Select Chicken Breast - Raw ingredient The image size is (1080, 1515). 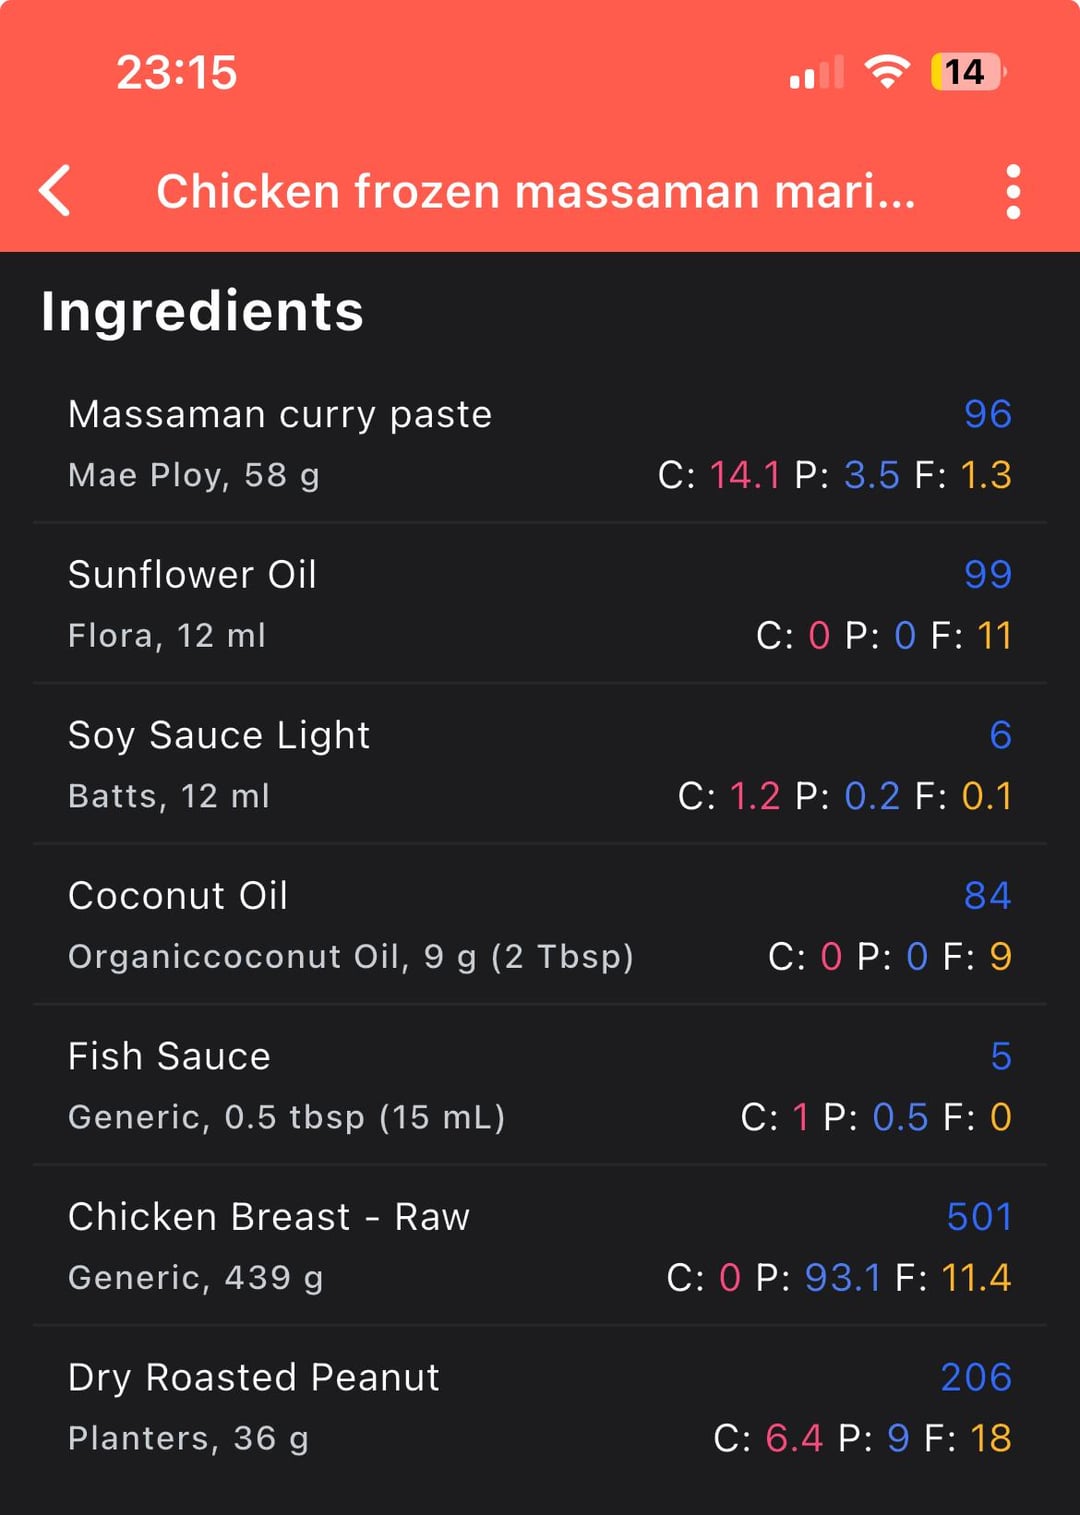[x=268, y=1217]
